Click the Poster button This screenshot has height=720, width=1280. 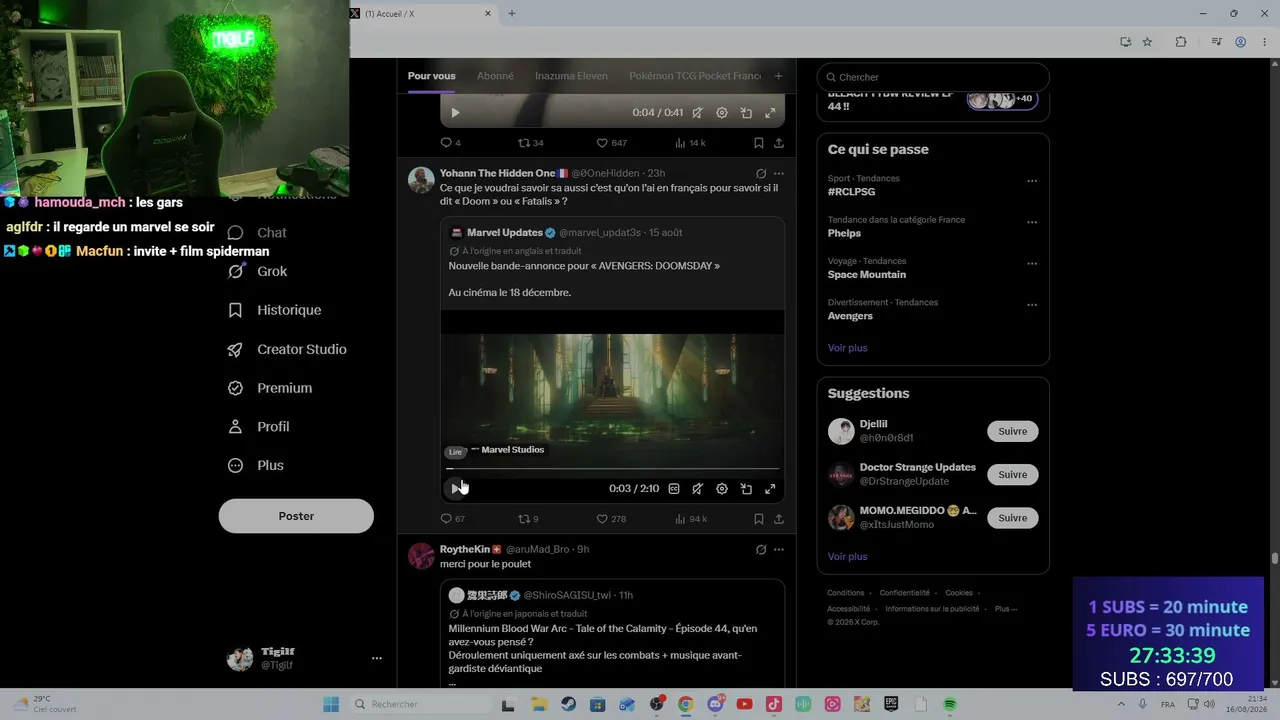296,516
